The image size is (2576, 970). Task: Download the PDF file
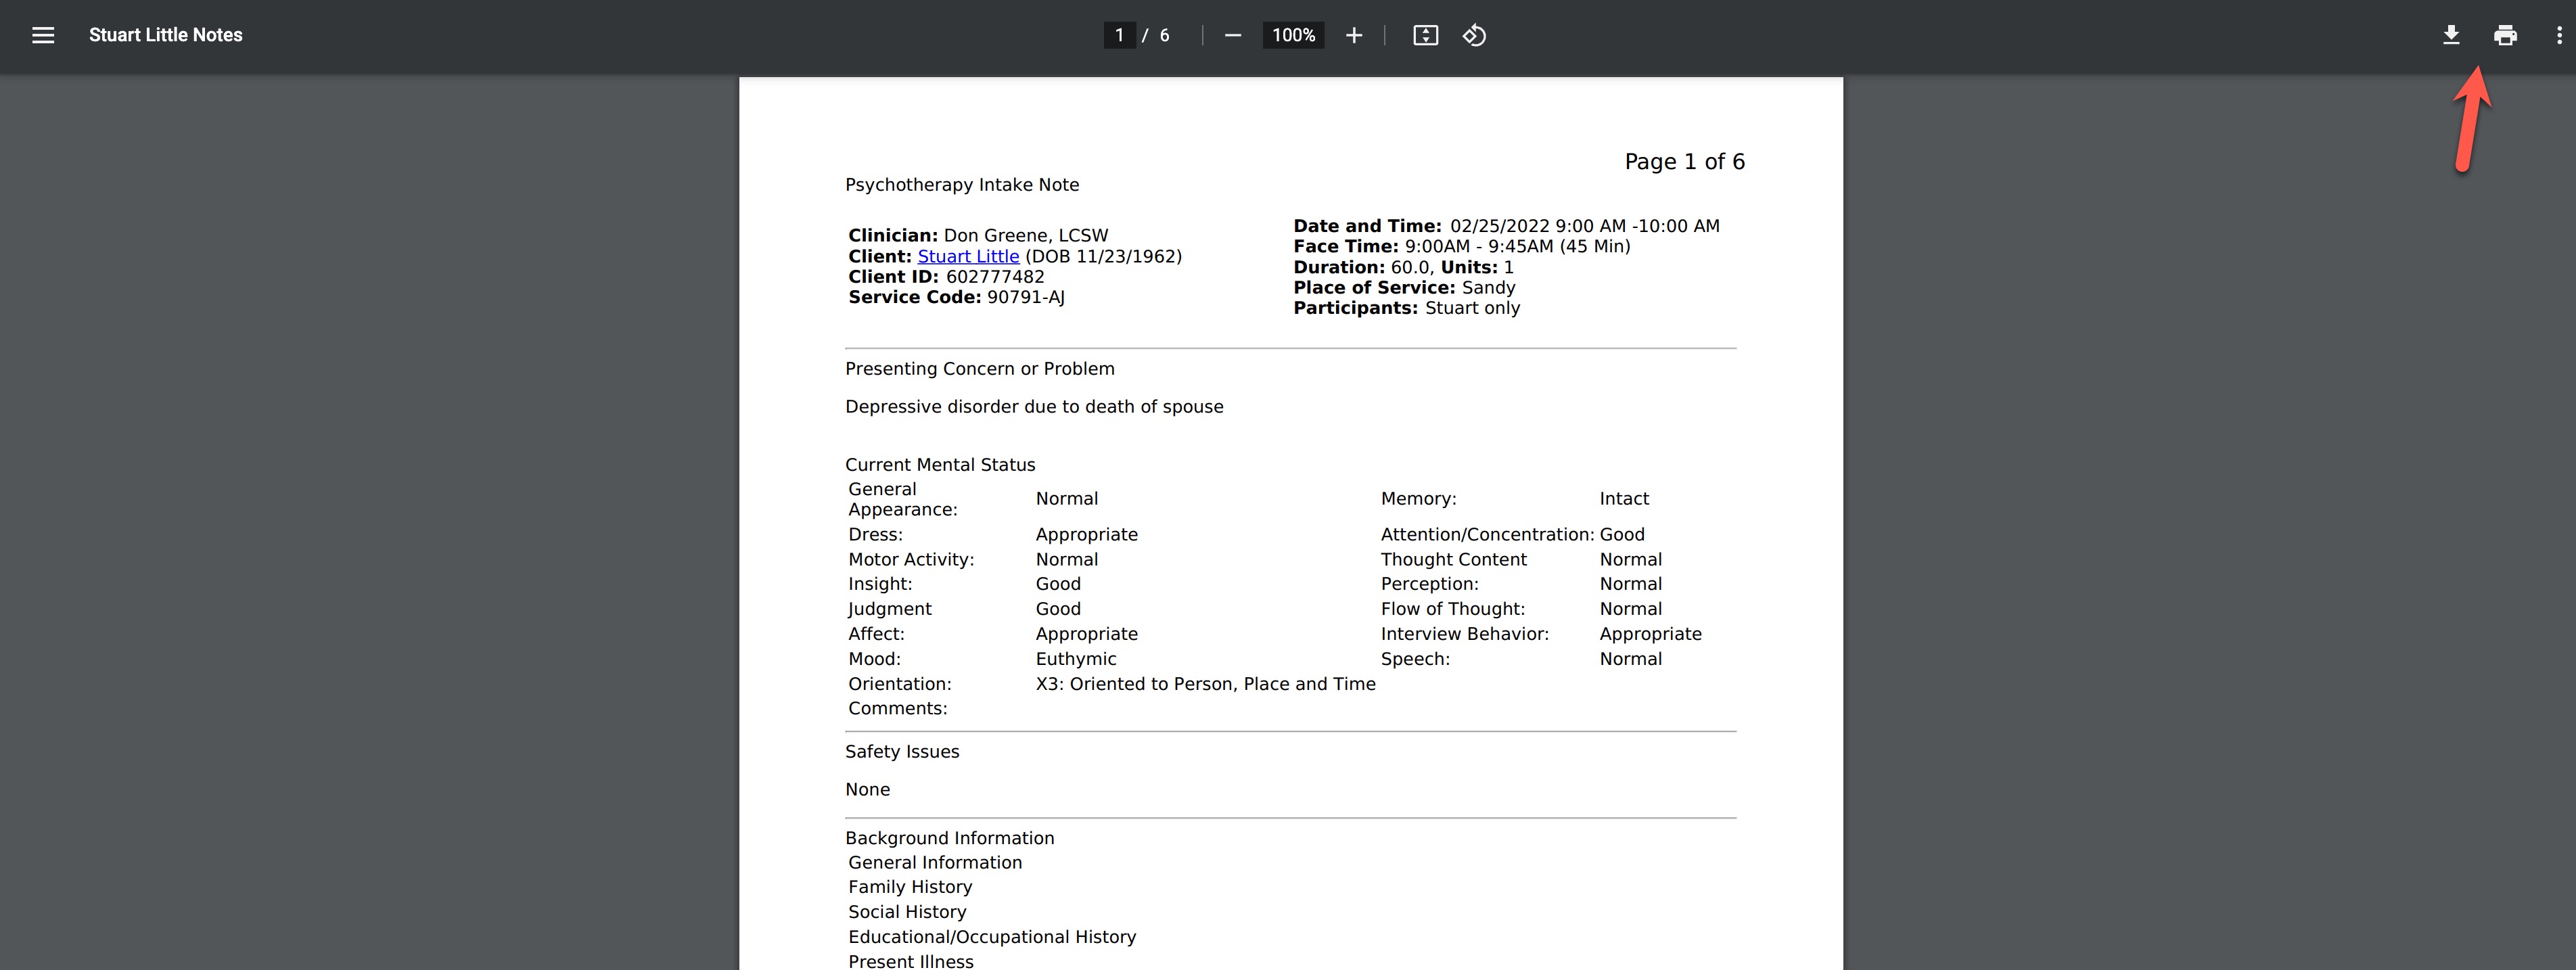2451,35
